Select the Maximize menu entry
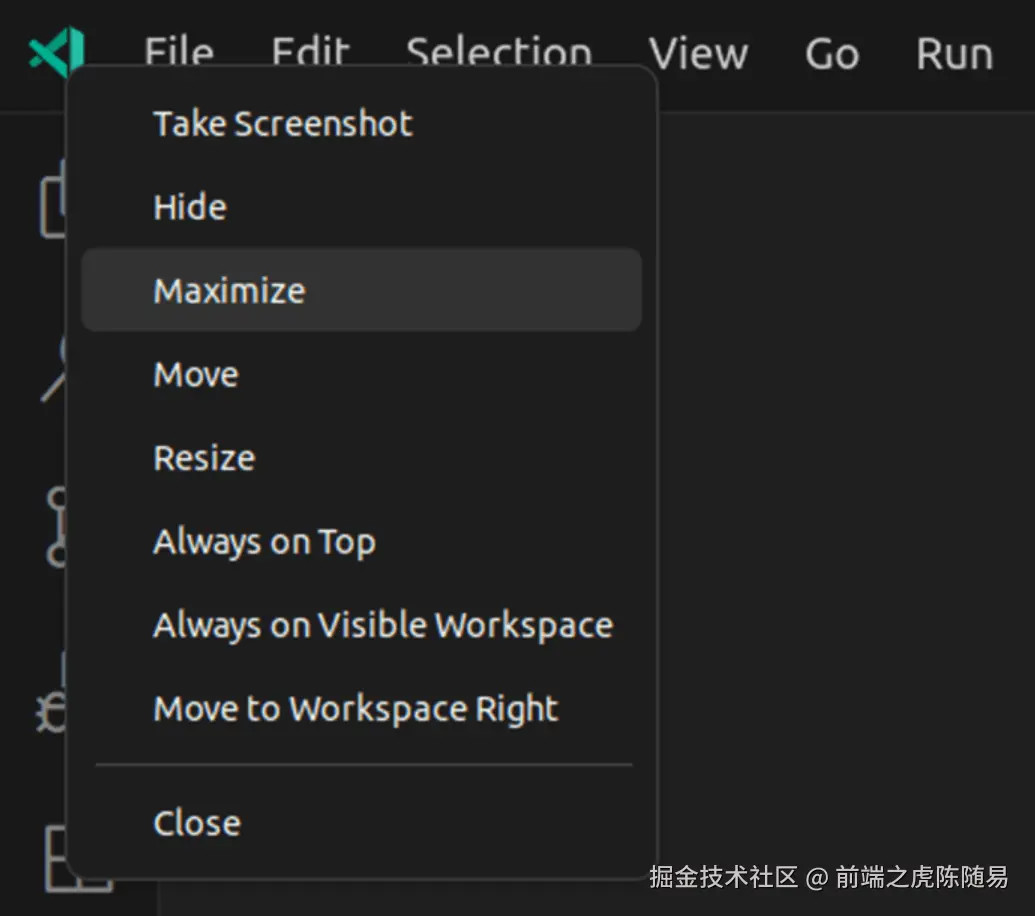 coord(230,291)
